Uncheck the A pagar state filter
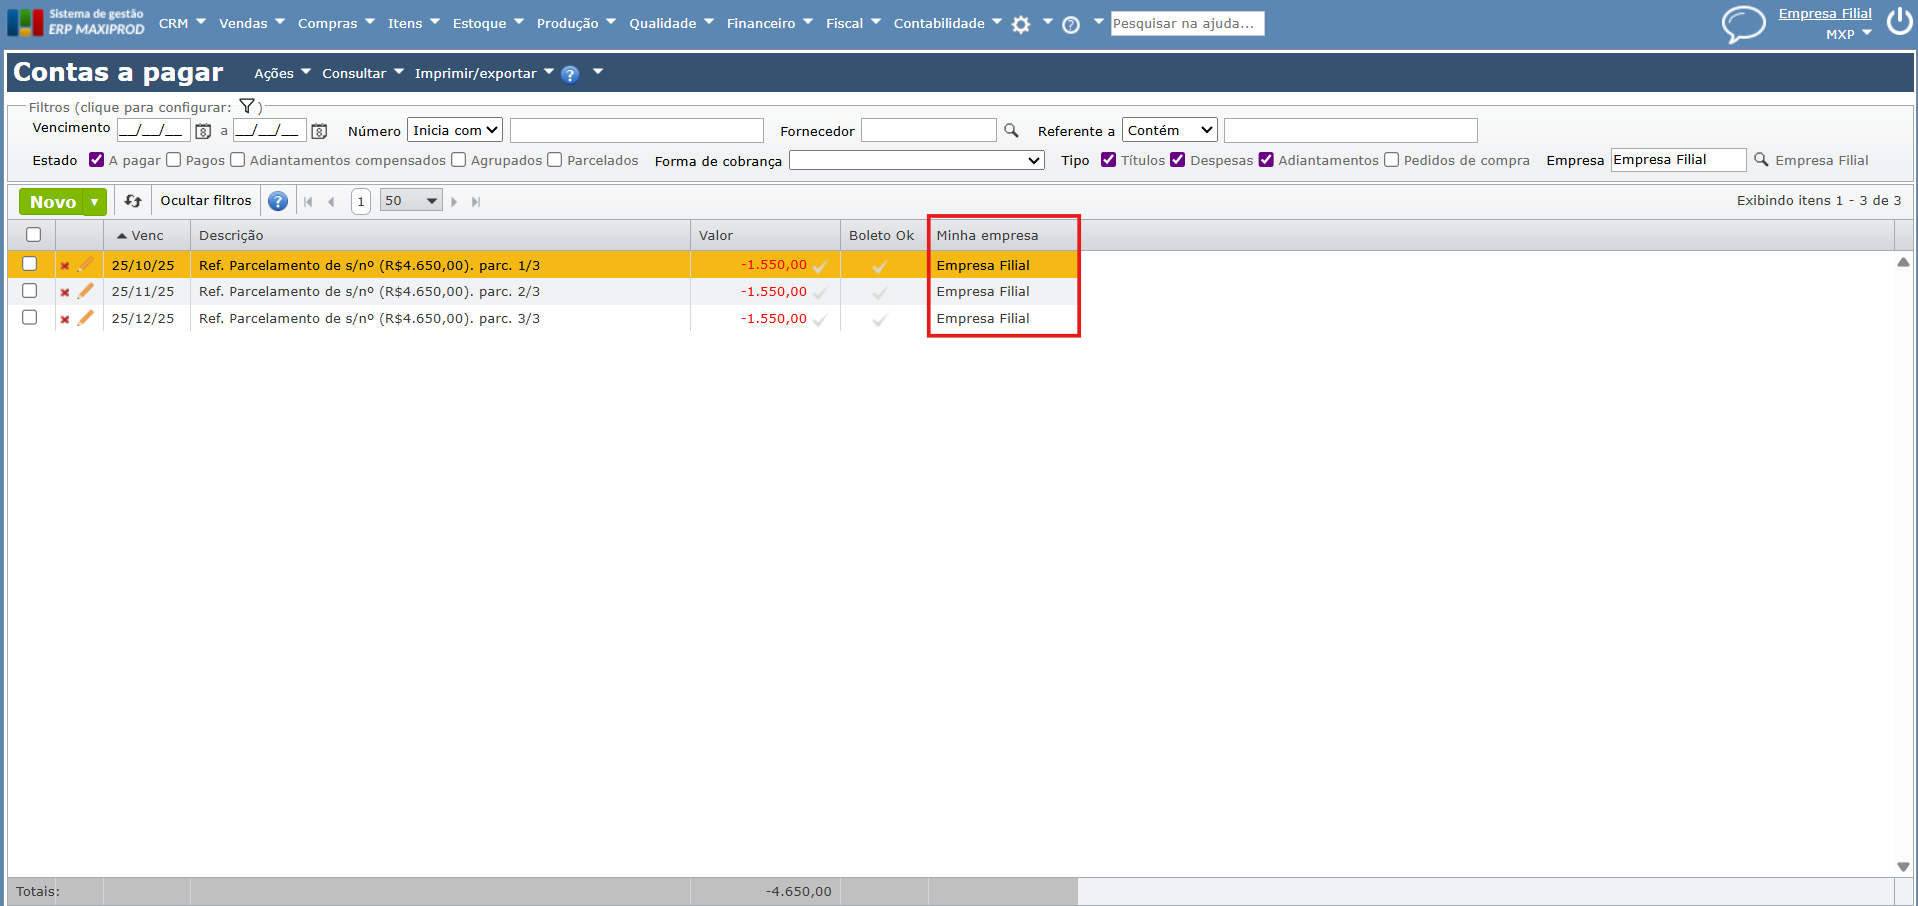 point(97,160)
